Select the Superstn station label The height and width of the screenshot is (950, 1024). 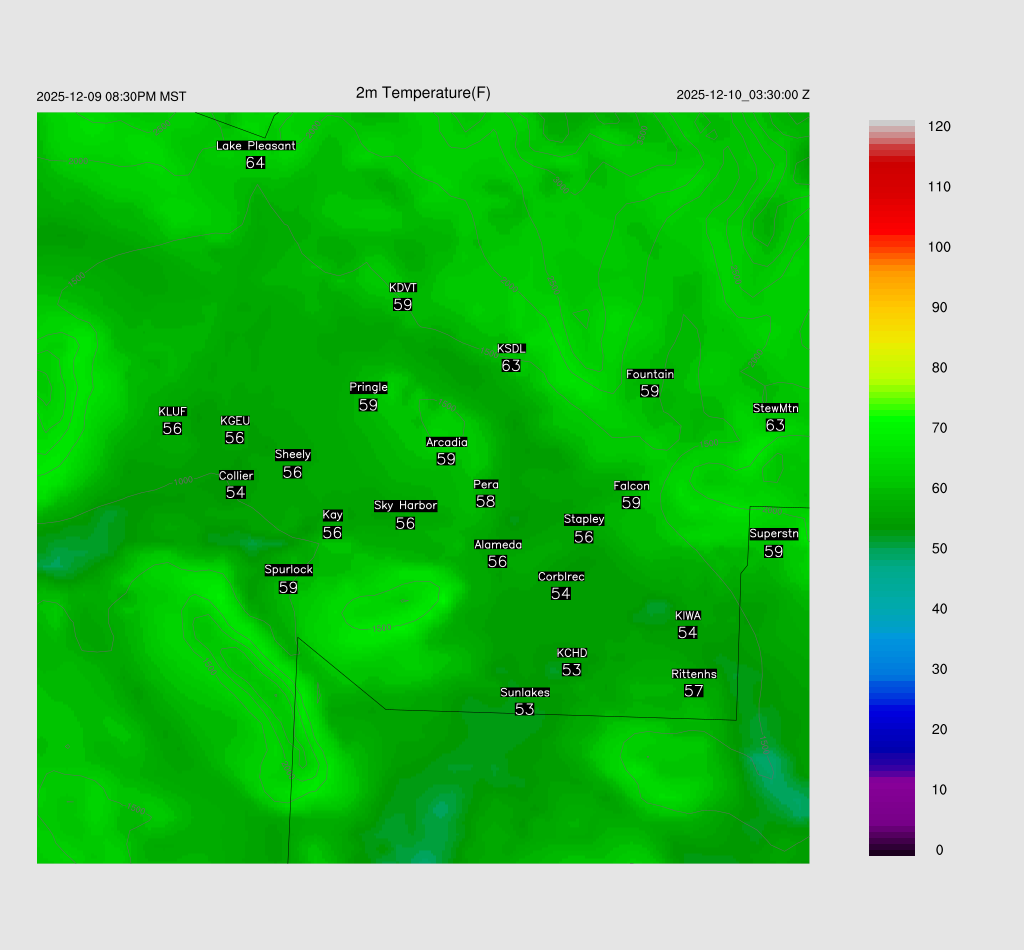[x=773, y=534]
